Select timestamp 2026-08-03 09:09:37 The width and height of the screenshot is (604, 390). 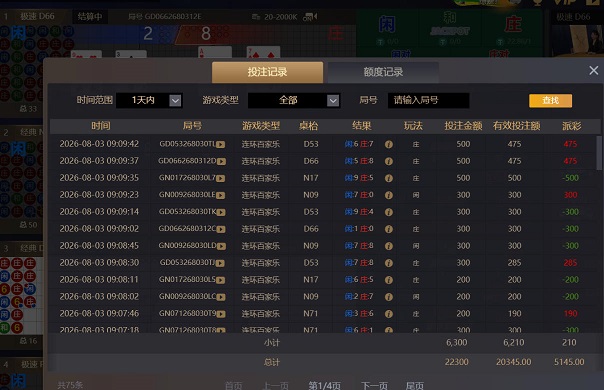coord(99,161)
